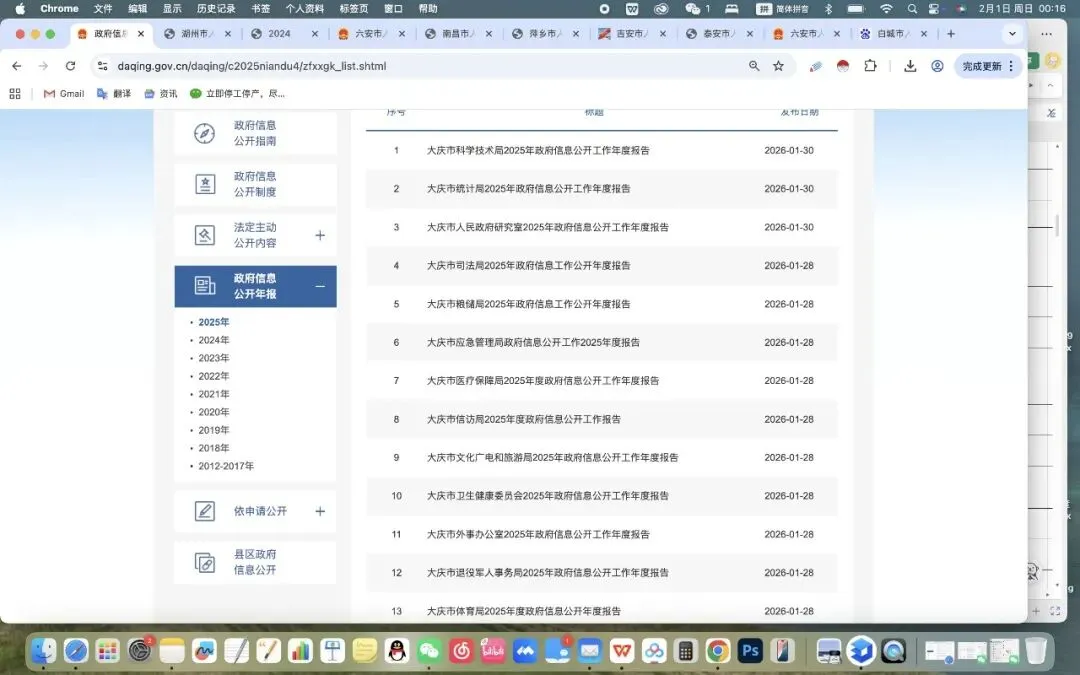Screen dimensions: 1080x675
Task: Select the 2020年 annual report list
Action: tap(214, 412)
